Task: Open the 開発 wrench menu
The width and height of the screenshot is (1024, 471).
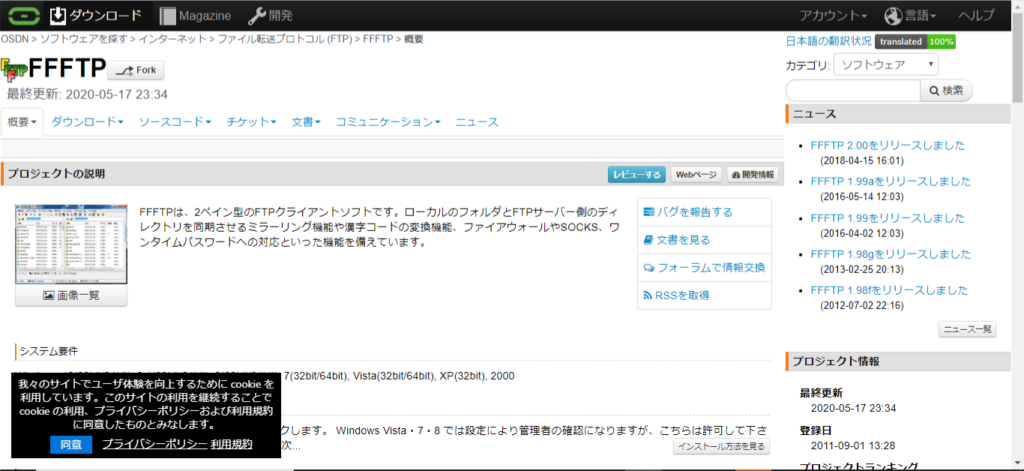Action: pos(270,15)
